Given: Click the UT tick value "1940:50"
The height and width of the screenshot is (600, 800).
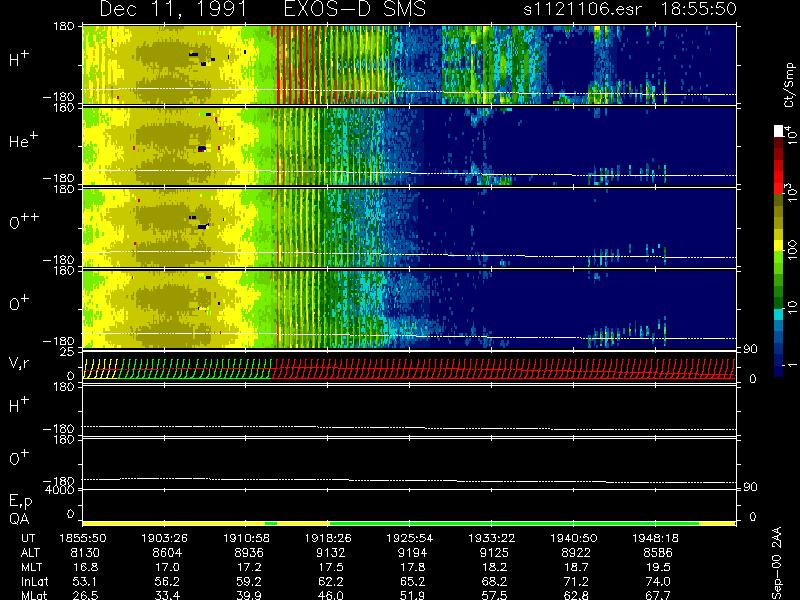Looking at the screenshot, I should pos(573,538).
